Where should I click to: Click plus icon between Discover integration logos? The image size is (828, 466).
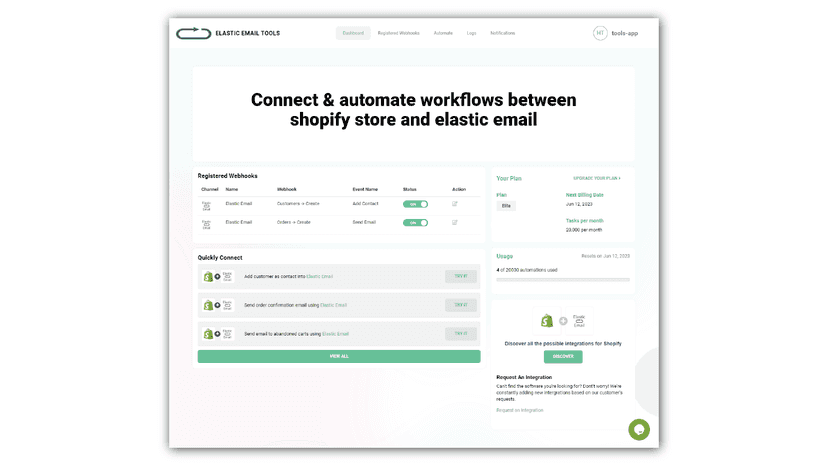563,321
